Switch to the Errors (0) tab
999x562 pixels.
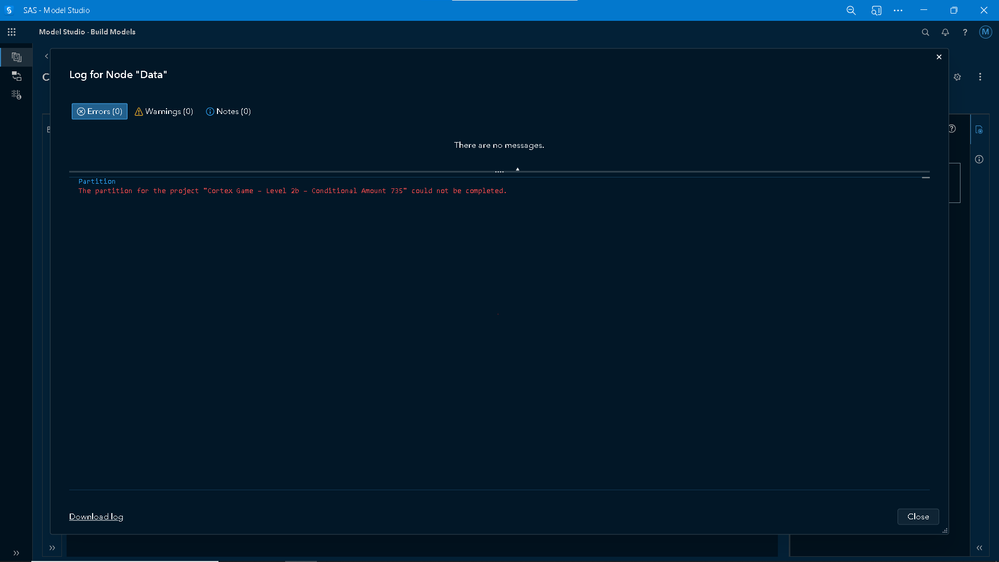99,112
